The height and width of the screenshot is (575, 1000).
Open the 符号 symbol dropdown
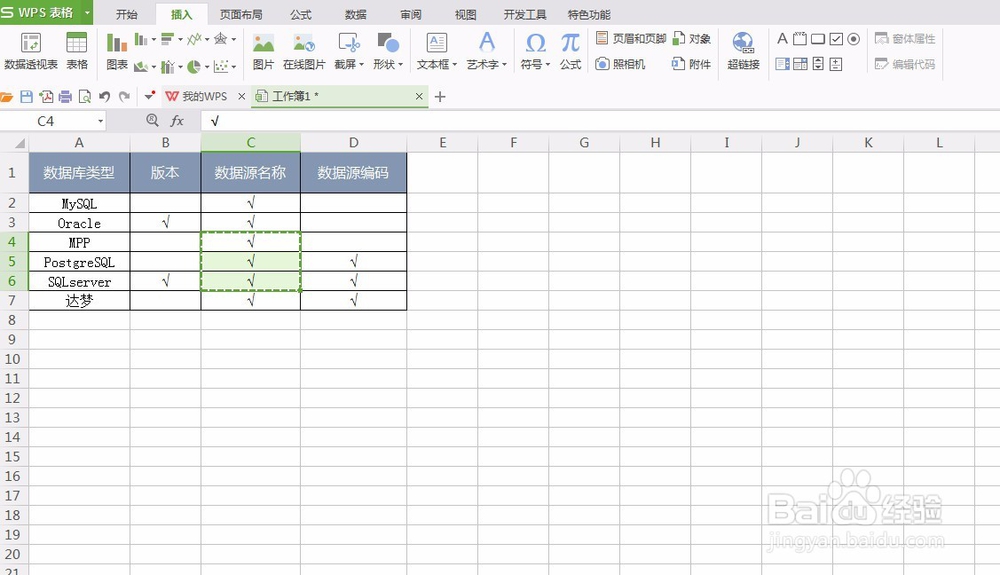[x=535, y=51]
